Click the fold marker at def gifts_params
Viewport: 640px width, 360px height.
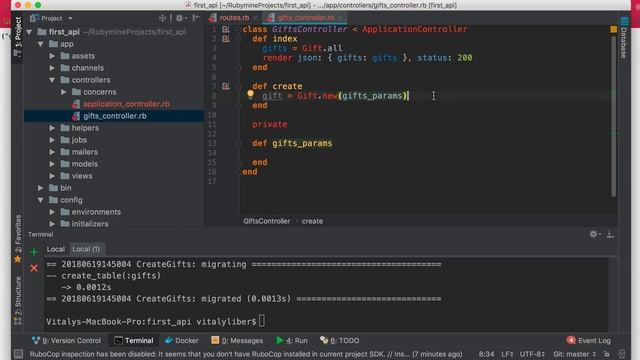tap(239, 143)
